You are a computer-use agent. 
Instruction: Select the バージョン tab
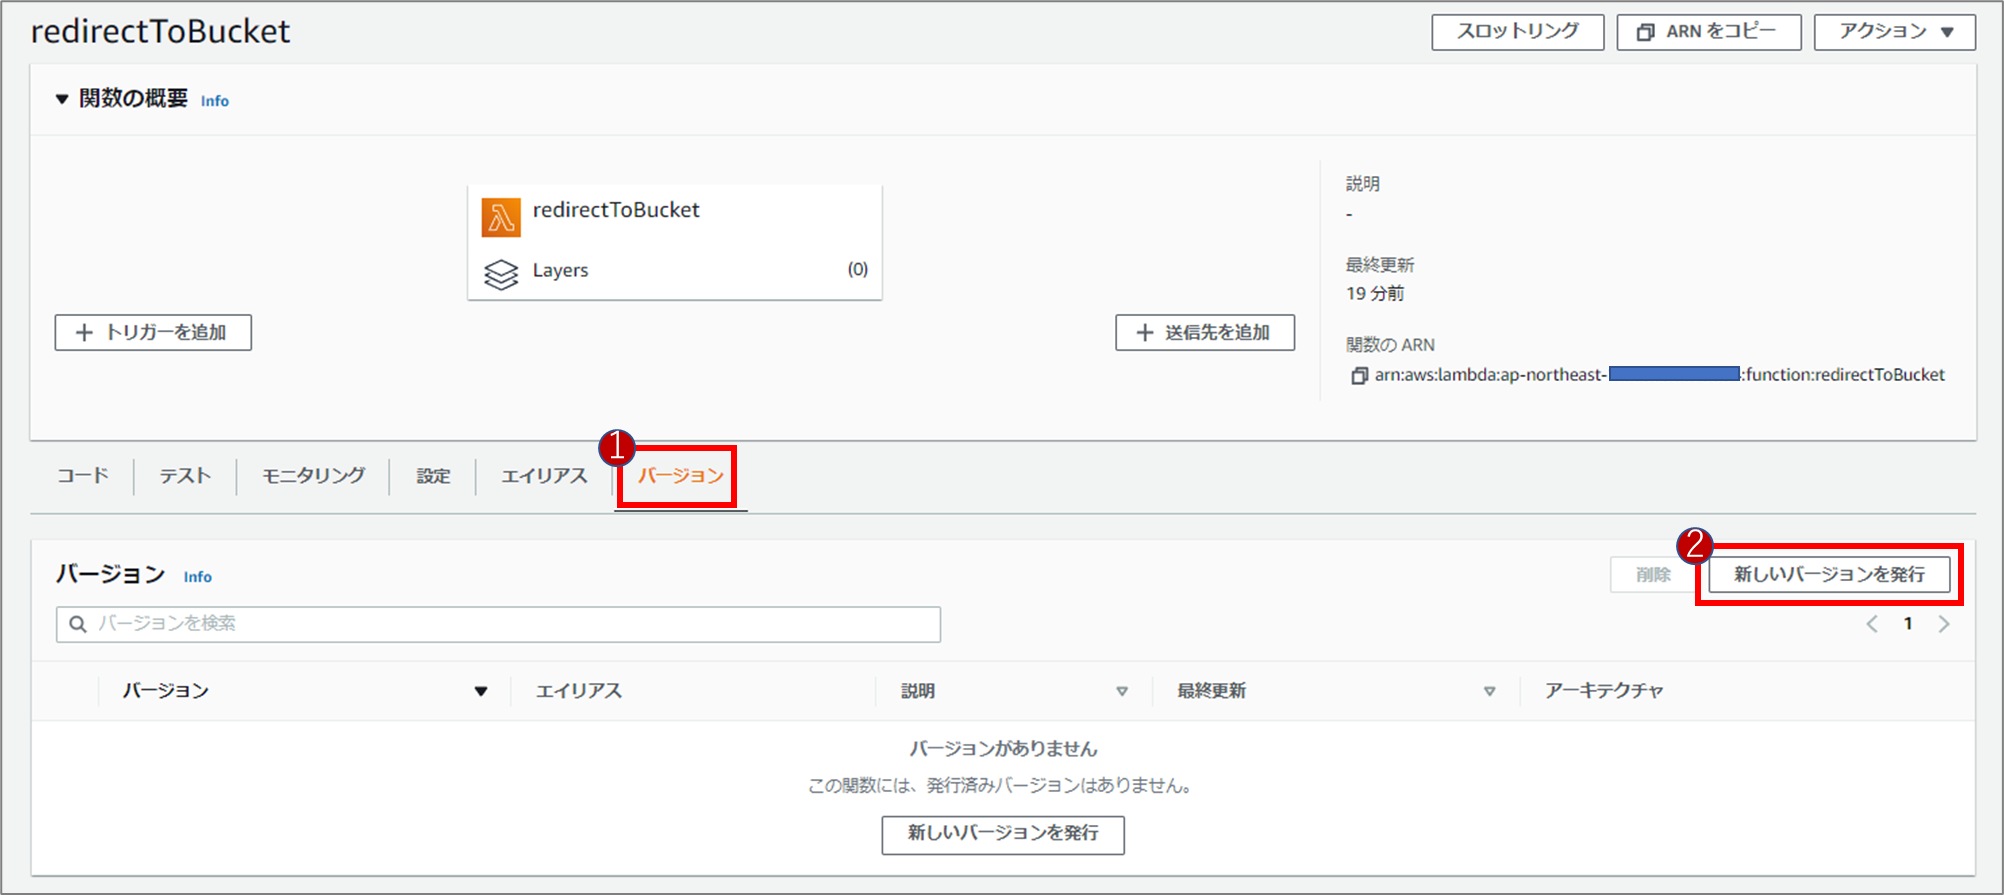coord(680,476)
